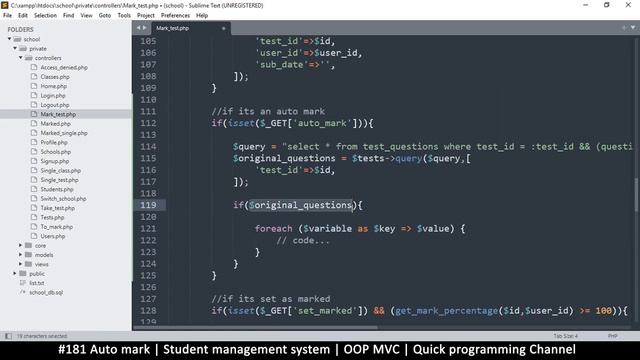Open Profile.php in the sidebar
This screenshot has width=640, height=360.
[x=54, y=142]
